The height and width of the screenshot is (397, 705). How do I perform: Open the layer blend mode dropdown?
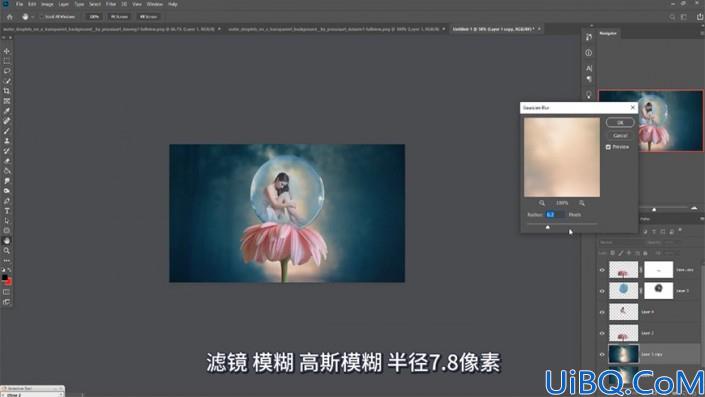[621, 243]
